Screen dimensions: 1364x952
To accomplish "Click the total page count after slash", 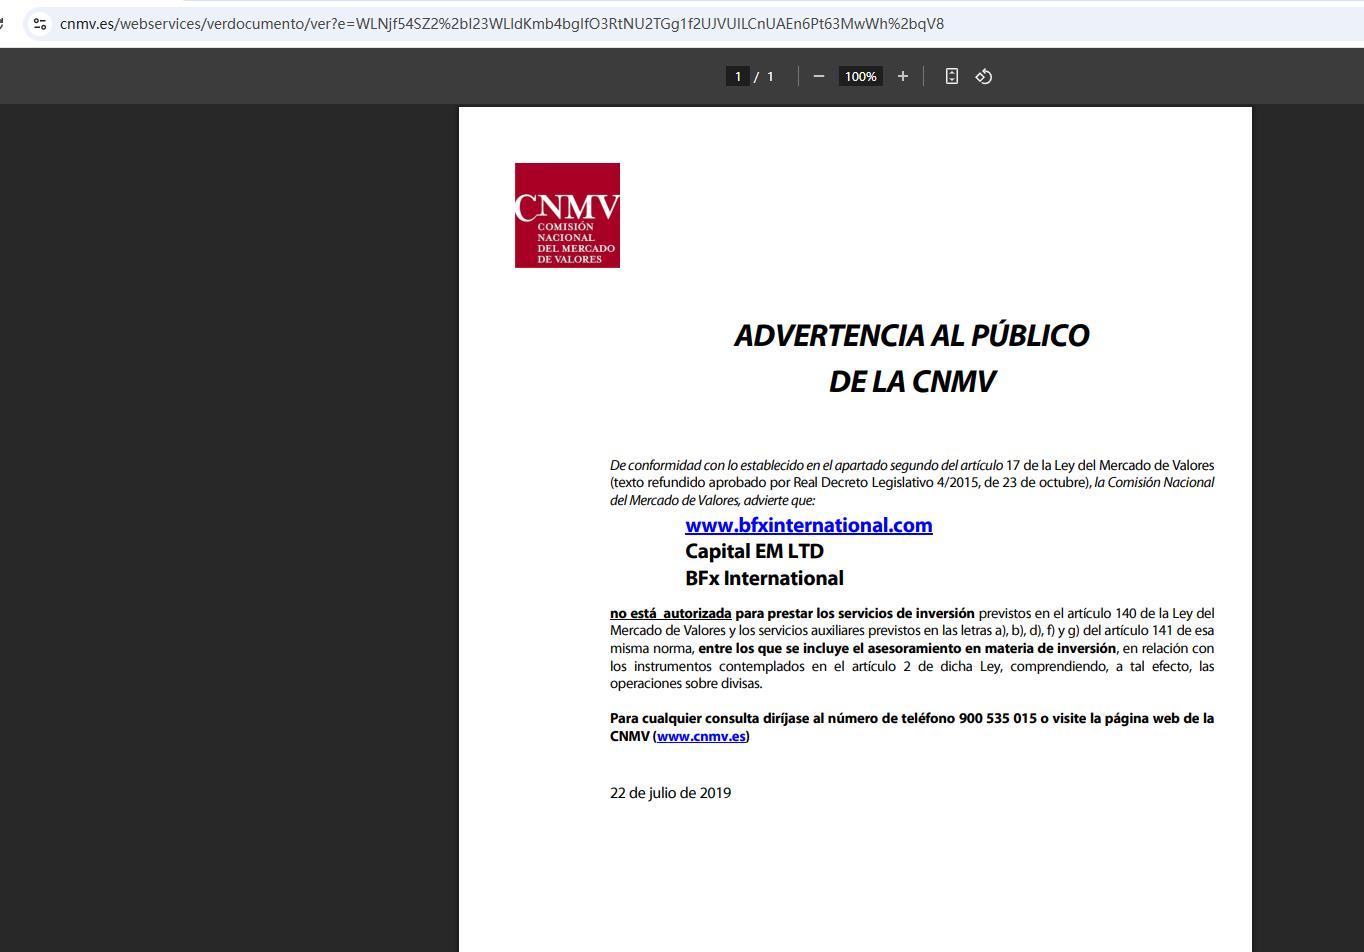I will (770, 76).
